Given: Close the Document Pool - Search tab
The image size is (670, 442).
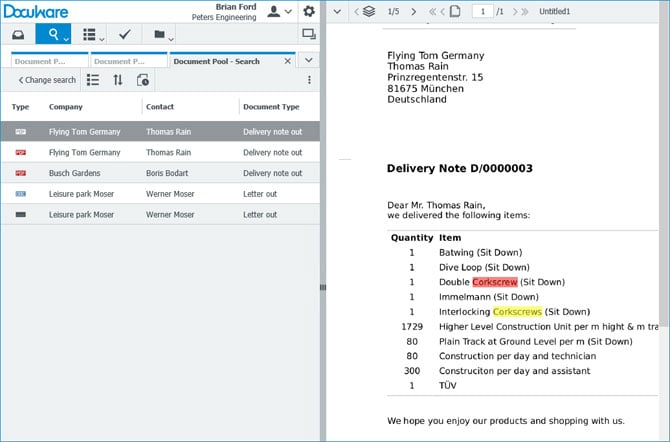Looking at the screenshot, I should 288,61.
